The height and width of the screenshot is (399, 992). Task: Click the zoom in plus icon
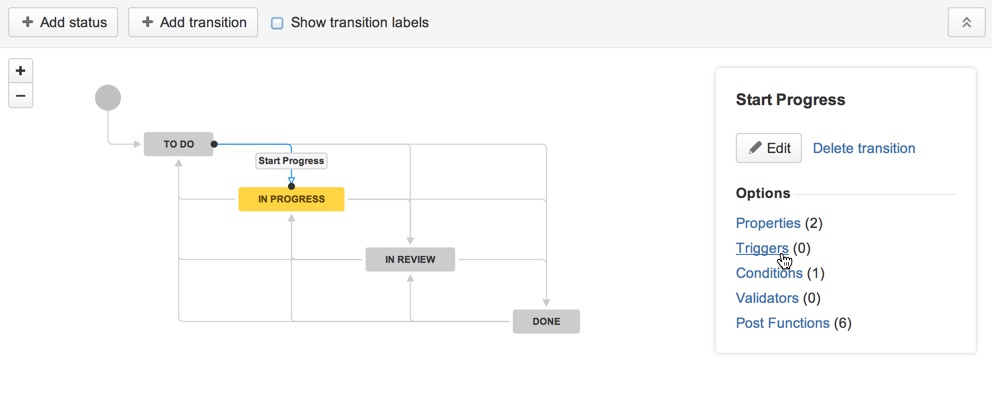point(20,71)
